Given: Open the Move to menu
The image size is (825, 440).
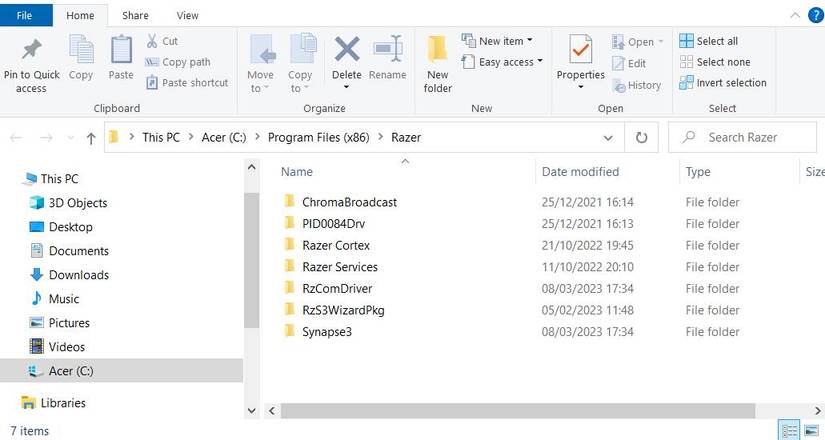Looking at the screenshot, I should click(x=261, y=64).
